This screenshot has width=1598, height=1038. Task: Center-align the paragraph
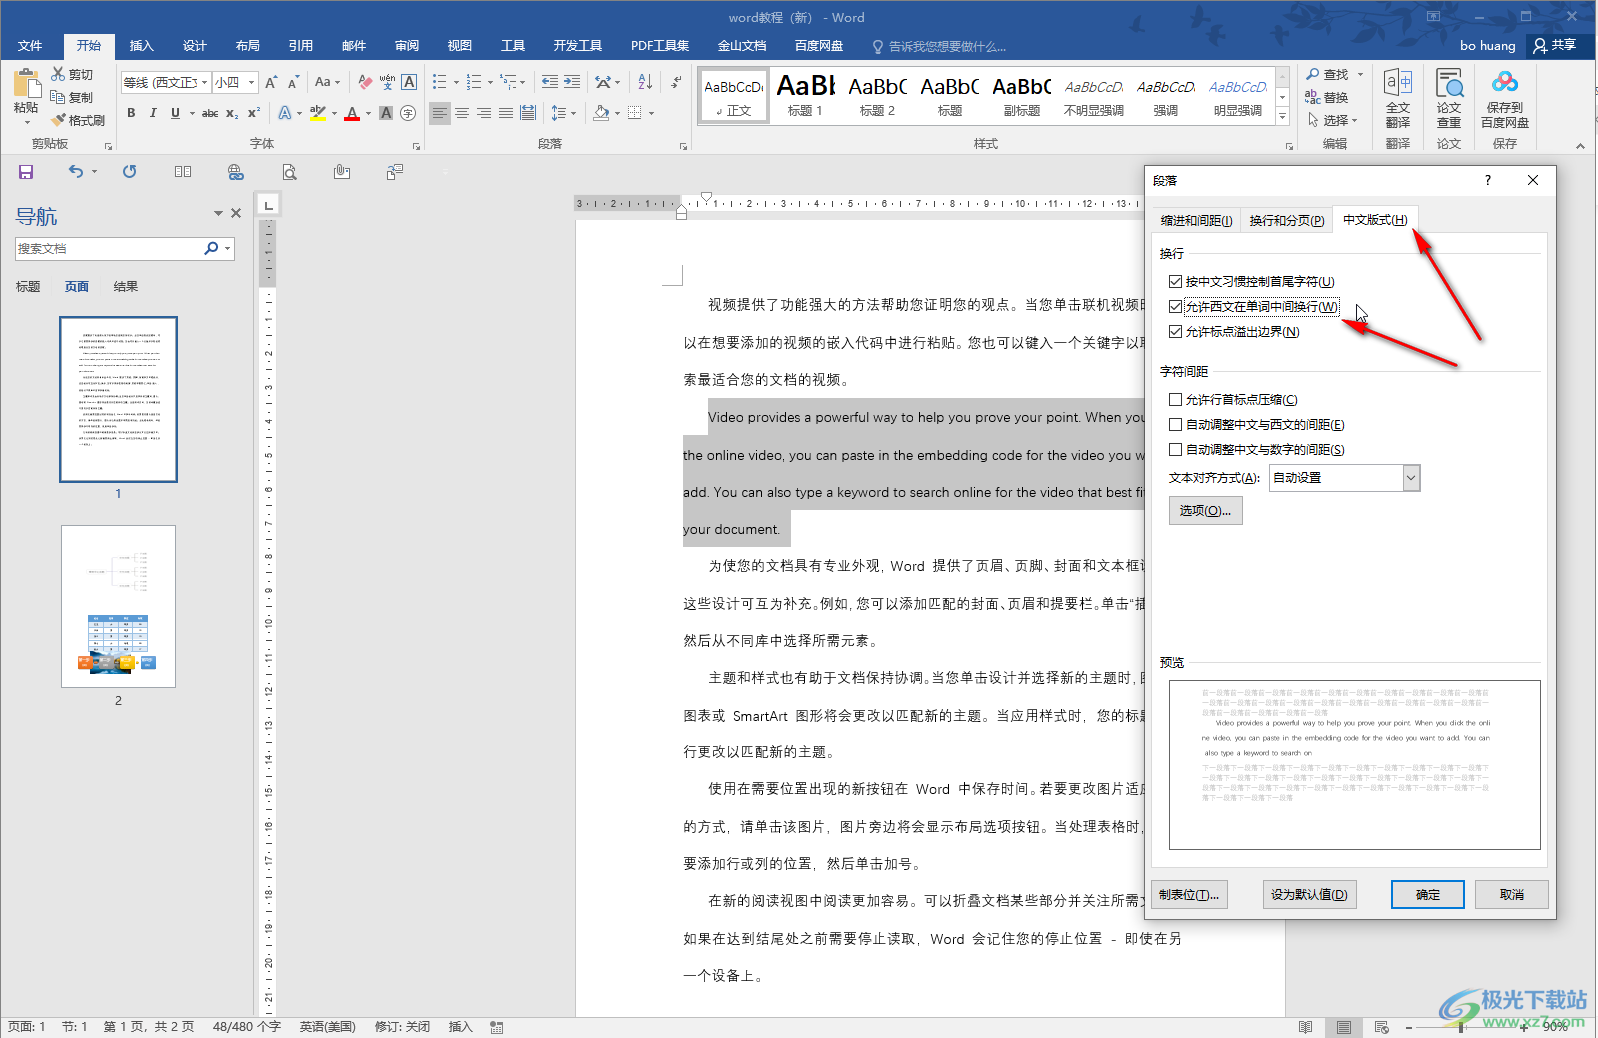[462, 113]
